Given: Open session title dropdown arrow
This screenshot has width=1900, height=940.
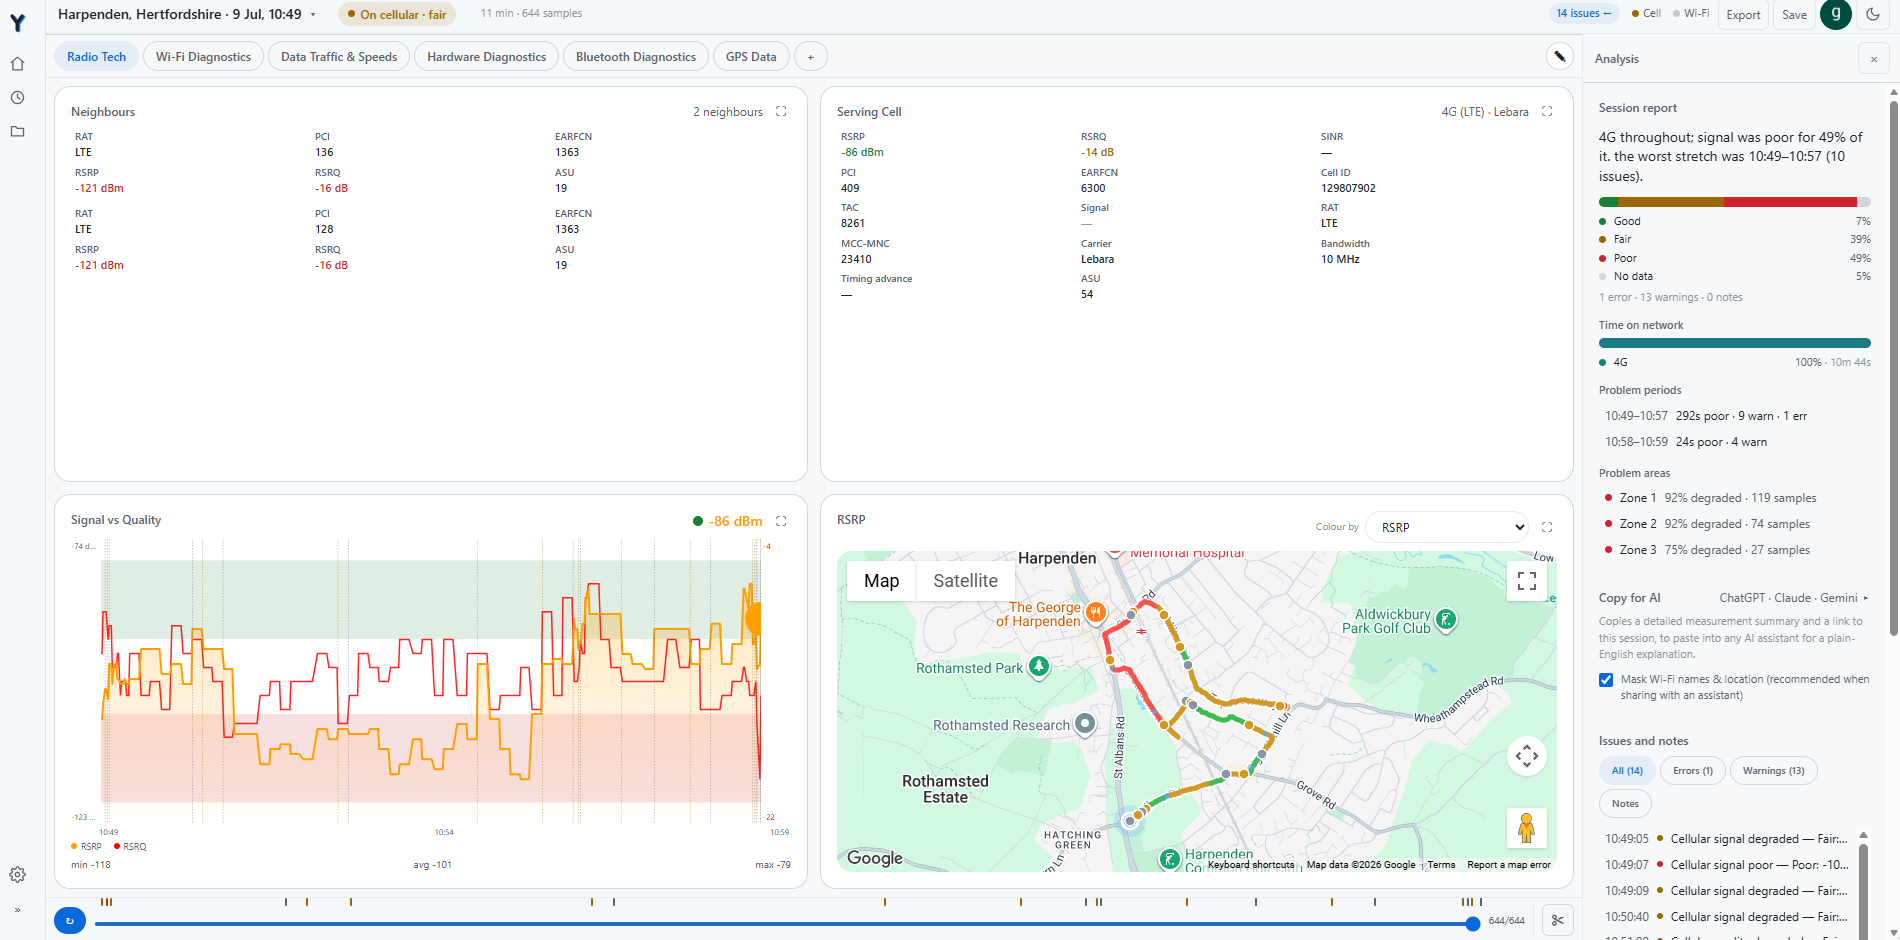Looking at the screenshot, I should point(313,15).
